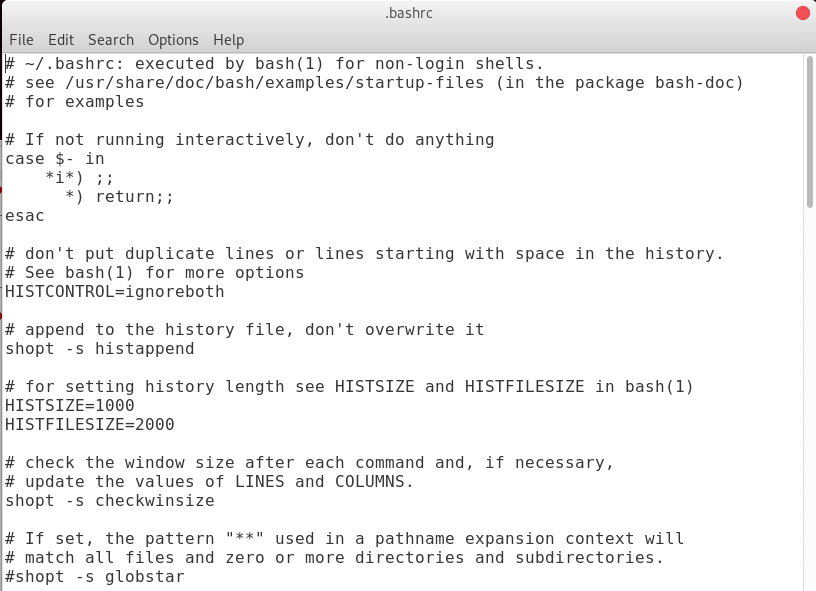
Task: Click the '*) return;;' line
Action: click(119, 197)
